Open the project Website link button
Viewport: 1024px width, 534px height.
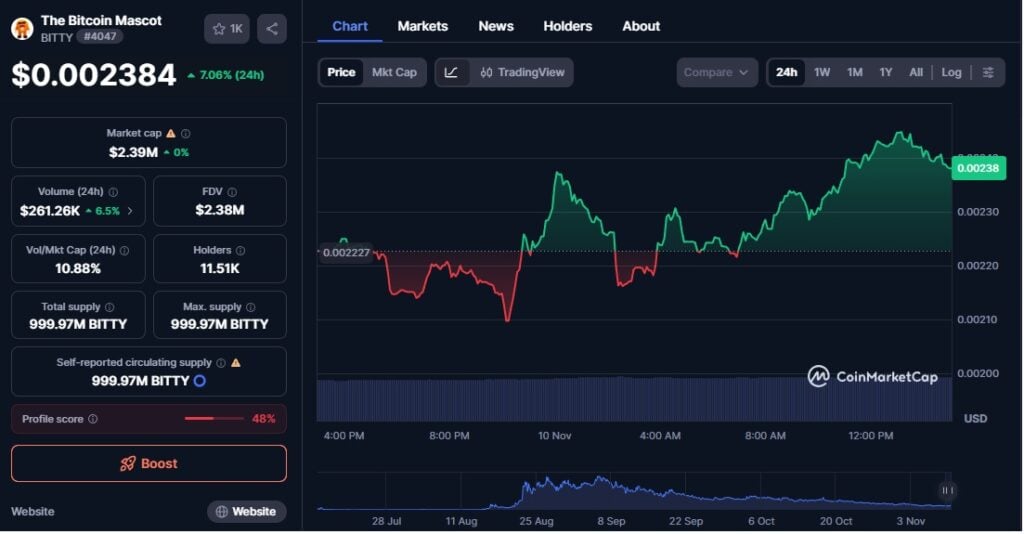coord(246,512)
